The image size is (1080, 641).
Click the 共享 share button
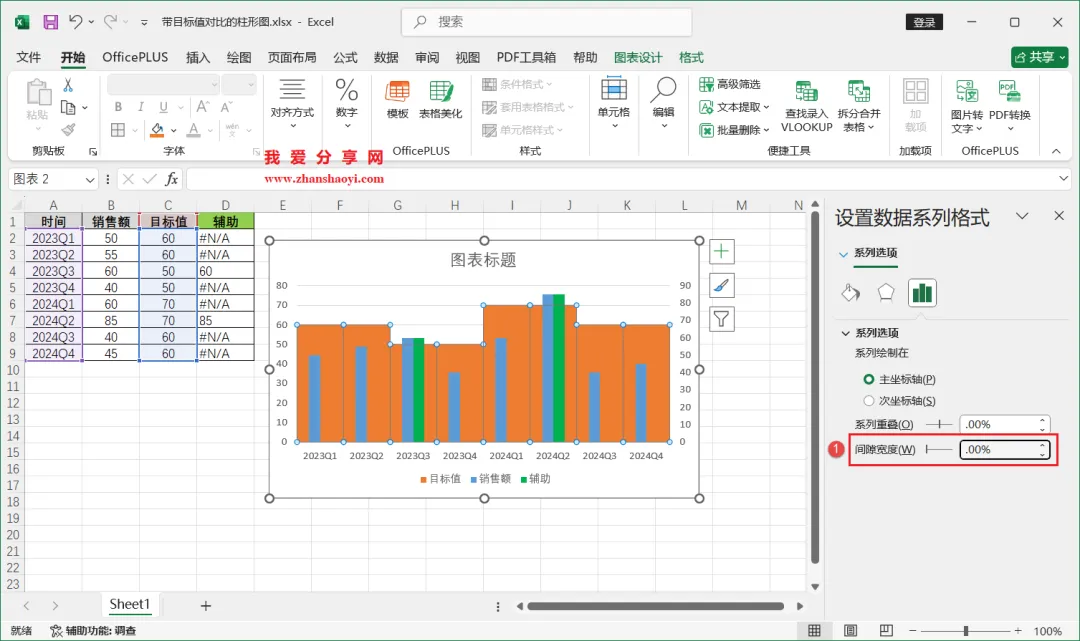[1039, 57]
